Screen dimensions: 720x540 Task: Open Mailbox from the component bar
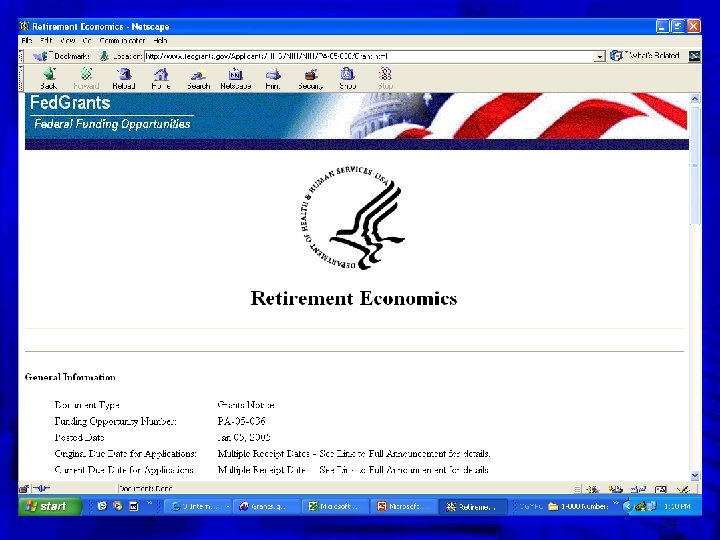pyautogui.click(x=615, y=489)
